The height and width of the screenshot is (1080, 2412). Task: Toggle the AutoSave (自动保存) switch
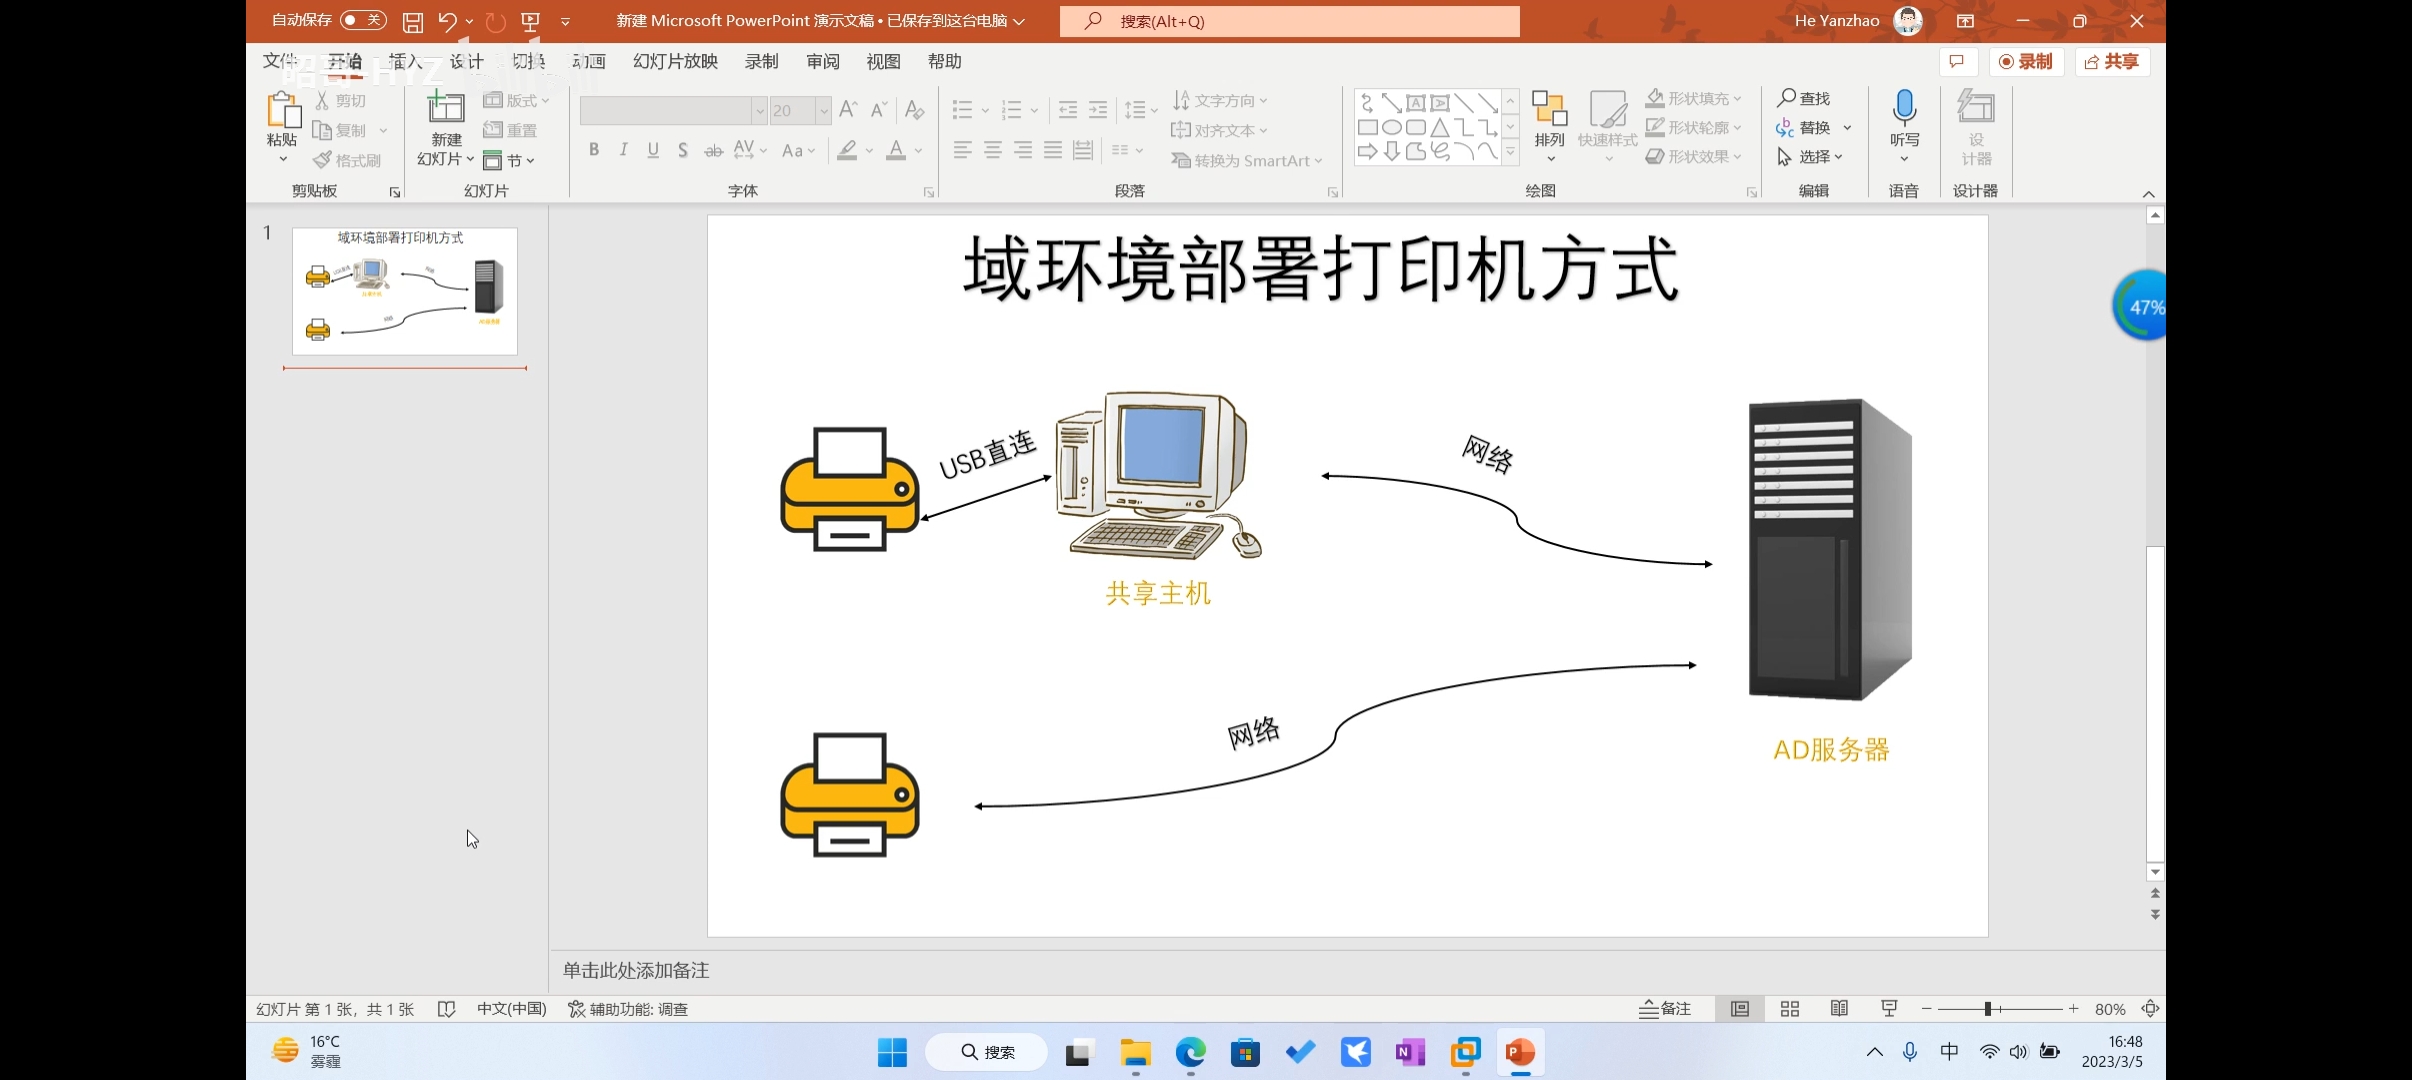click(x=362, y=20)
